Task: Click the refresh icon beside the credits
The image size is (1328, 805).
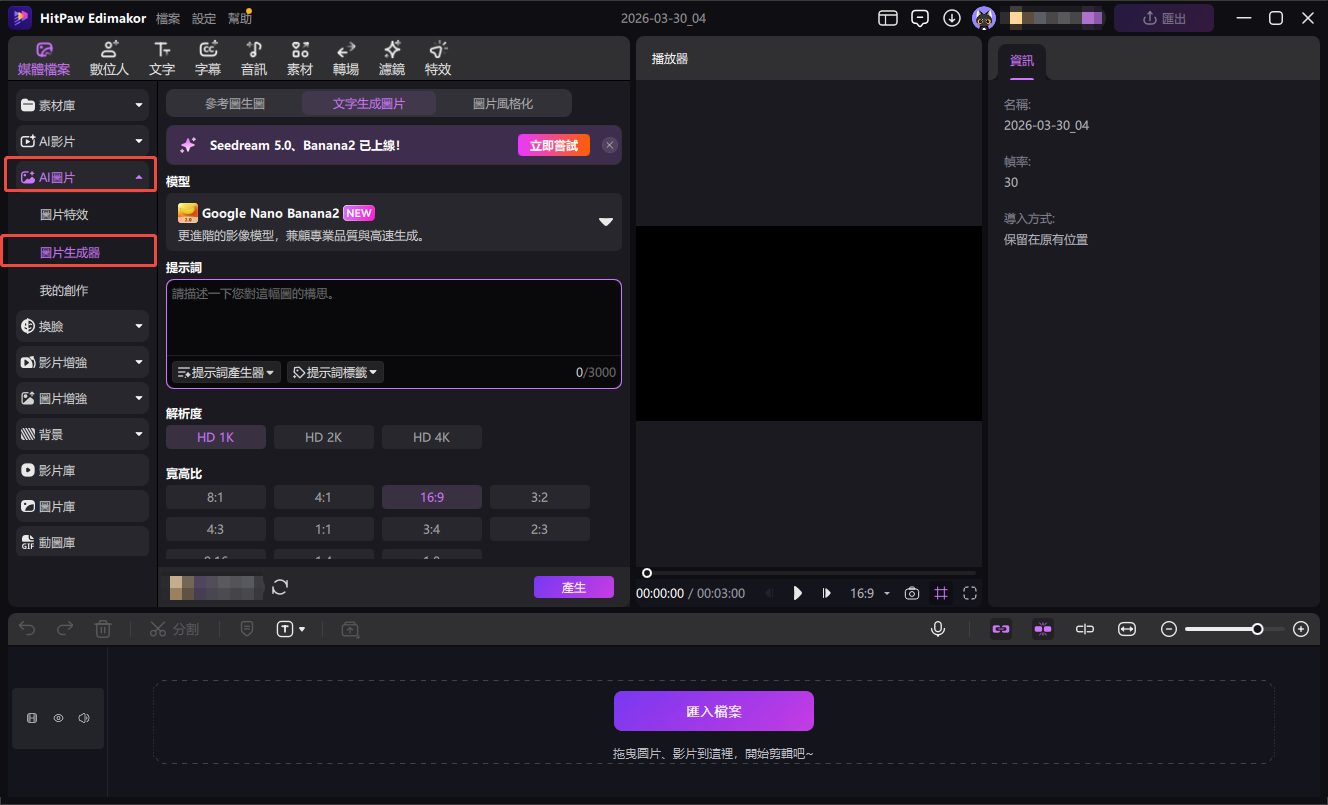Action: tap(280, 587)
